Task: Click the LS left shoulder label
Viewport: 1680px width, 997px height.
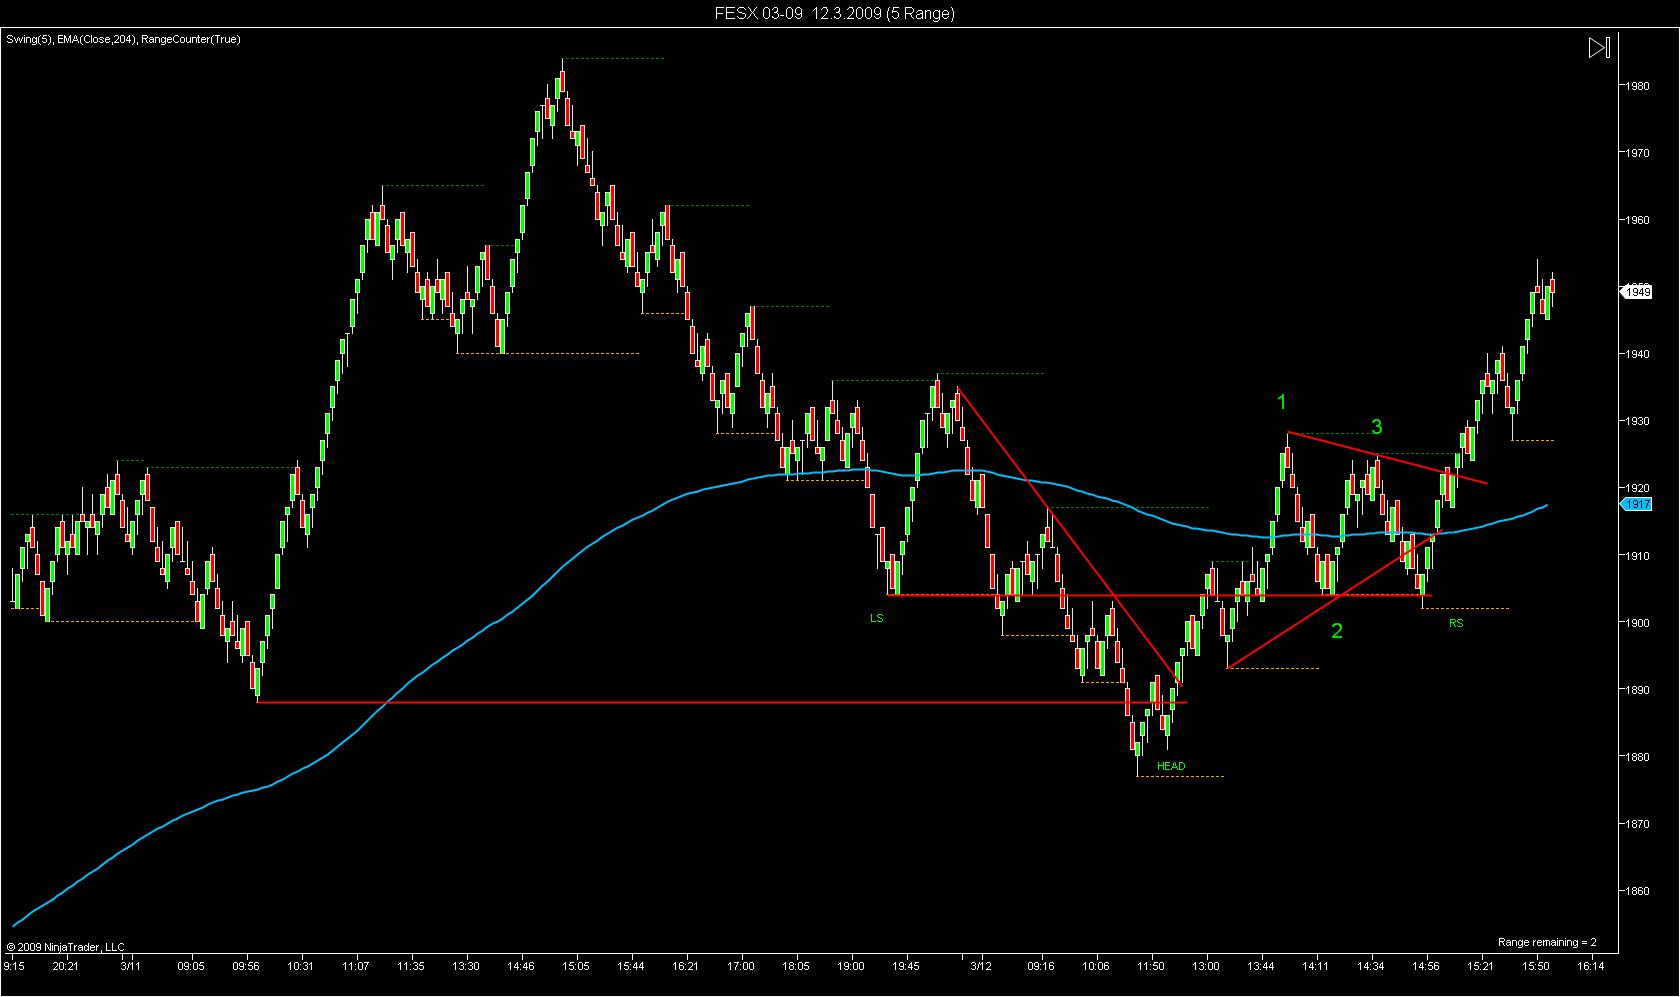Action: 876,618
